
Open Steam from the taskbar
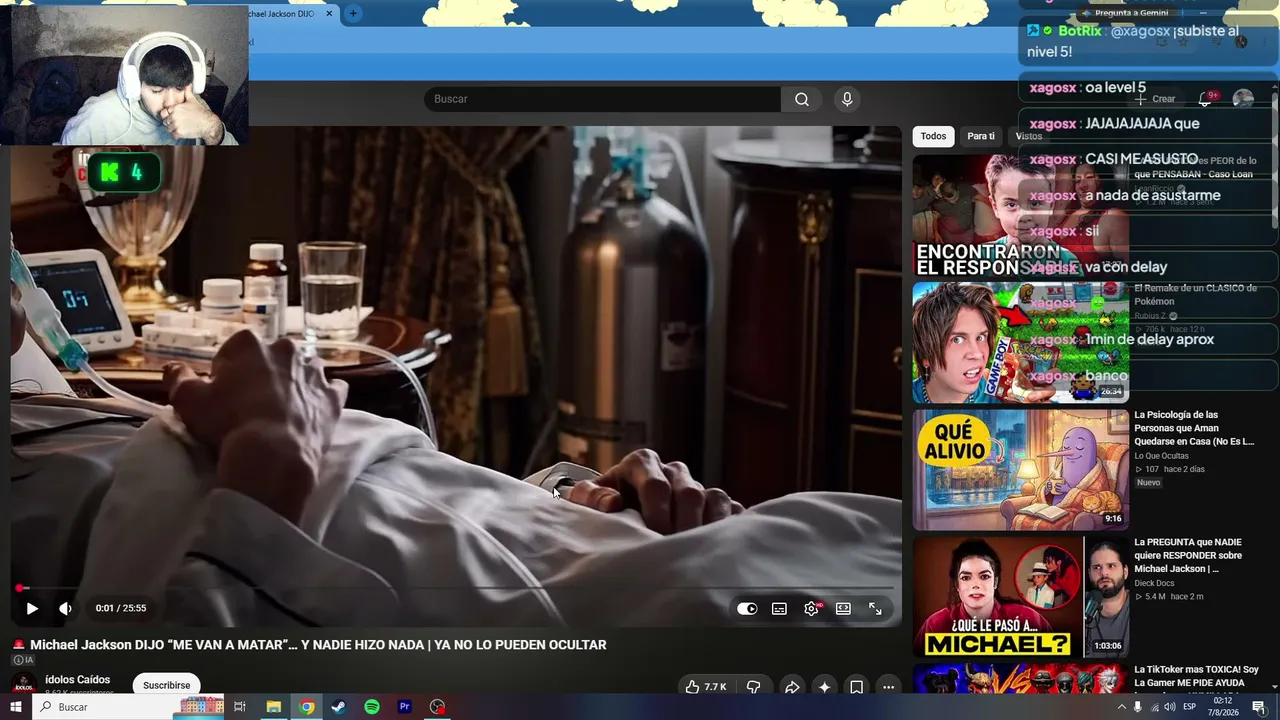click(x=339, y=707)
